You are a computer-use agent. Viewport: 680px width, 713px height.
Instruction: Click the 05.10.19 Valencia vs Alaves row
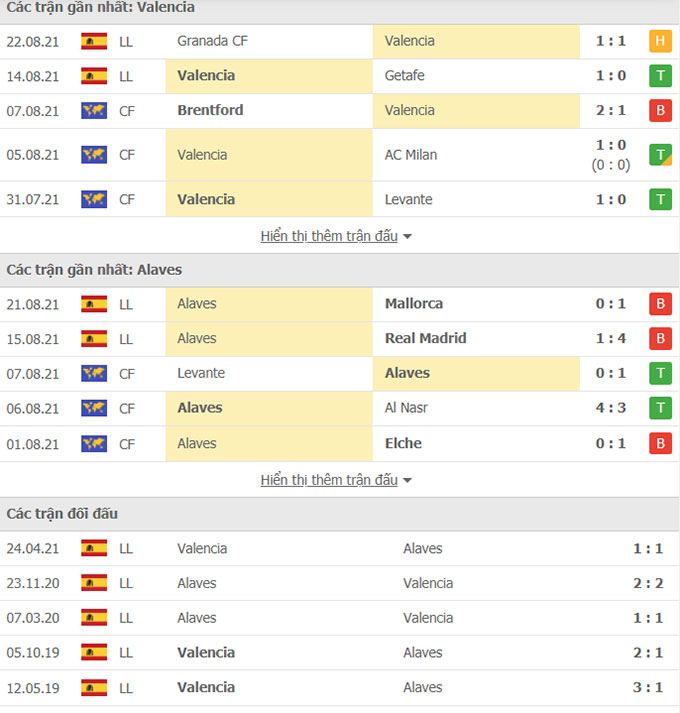[340, 653]
